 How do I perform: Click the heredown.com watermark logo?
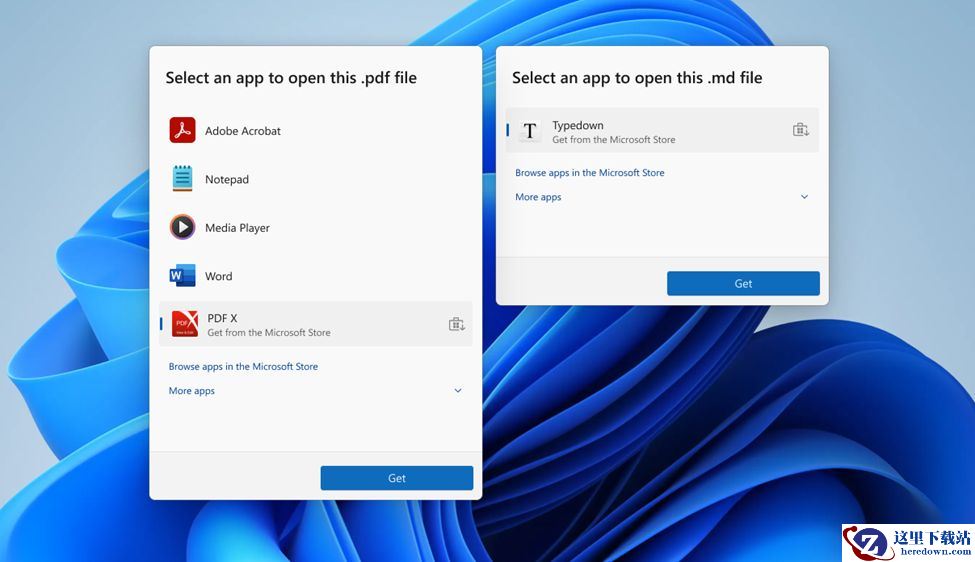pos(908,542)
